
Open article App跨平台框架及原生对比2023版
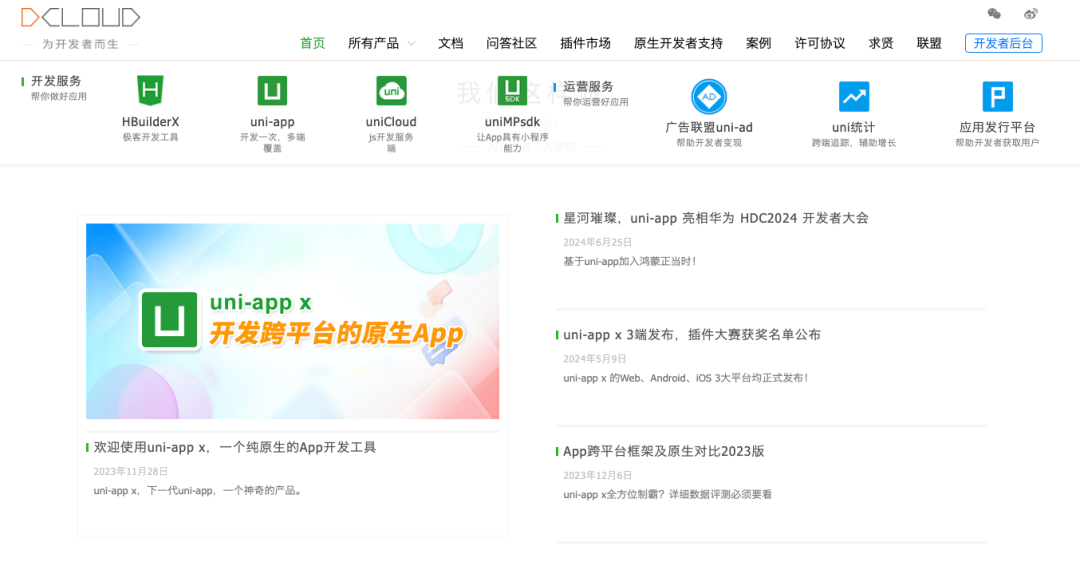(663, 452)
